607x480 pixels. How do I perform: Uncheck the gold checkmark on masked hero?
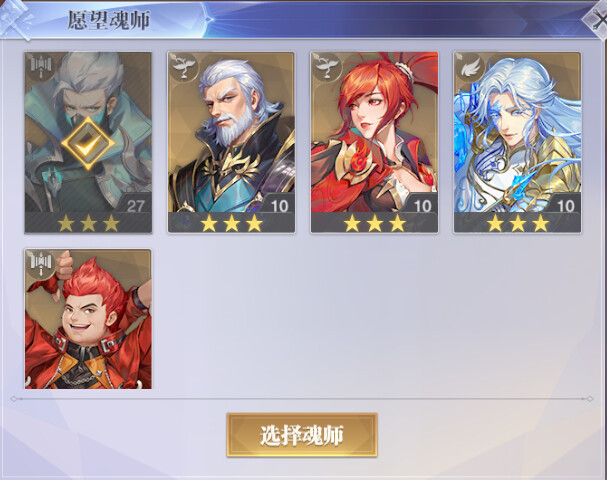tap(88, 143)
